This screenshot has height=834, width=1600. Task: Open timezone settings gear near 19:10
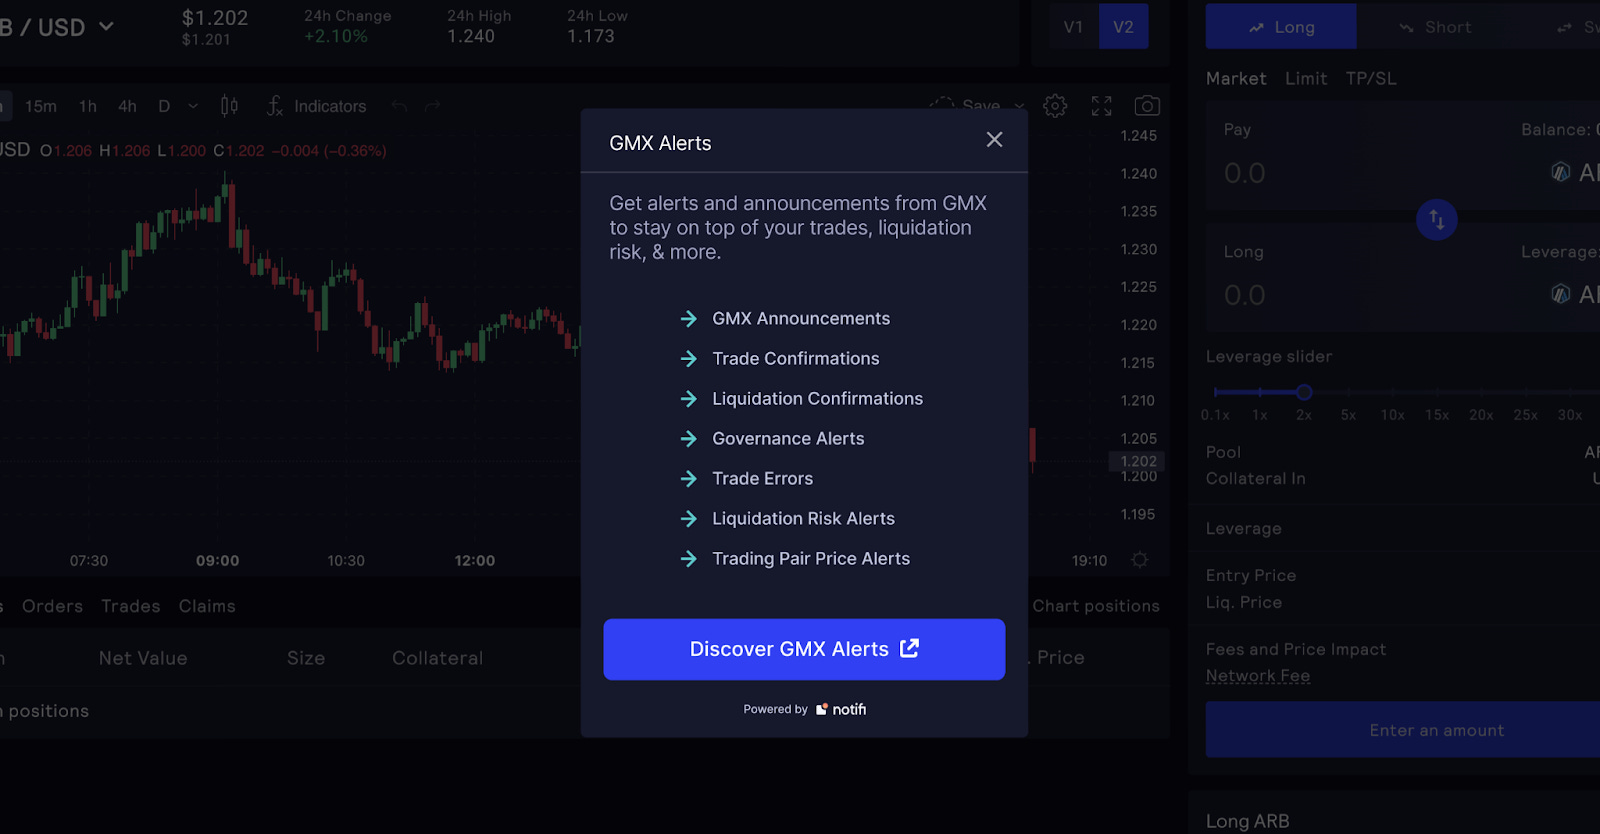tap(1139, 560)
